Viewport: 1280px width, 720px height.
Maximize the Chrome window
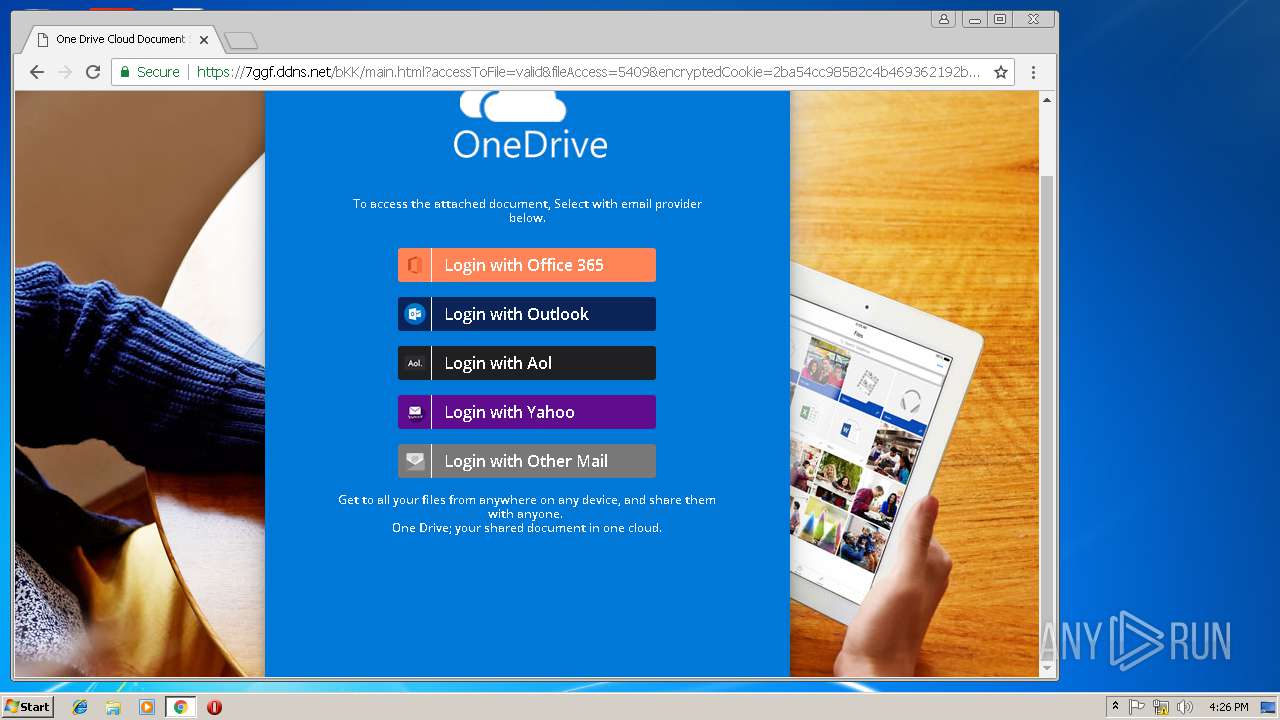pyautogui.click(x=1000, y=19)
